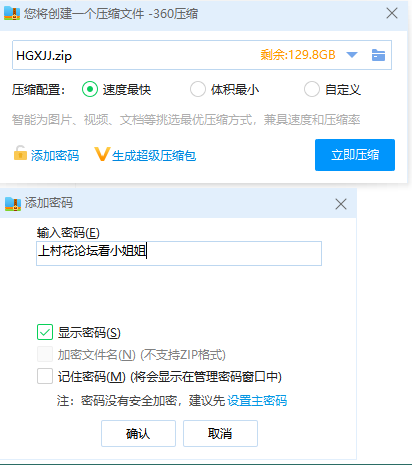Click the browse folder icon beside filename
The image size is (412, 465).
click(378, 55)
